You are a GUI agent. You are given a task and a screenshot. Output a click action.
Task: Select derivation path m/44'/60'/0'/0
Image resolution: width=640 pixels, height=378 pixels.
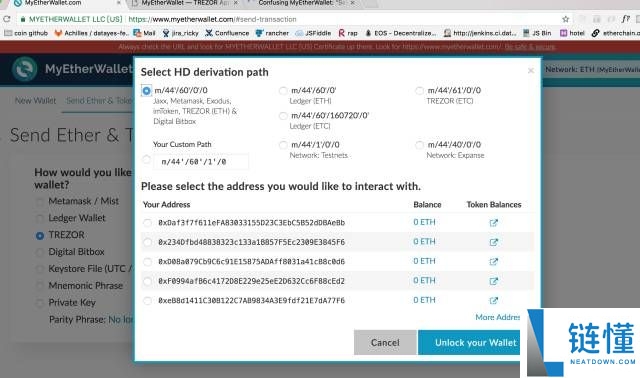(146, 91)
